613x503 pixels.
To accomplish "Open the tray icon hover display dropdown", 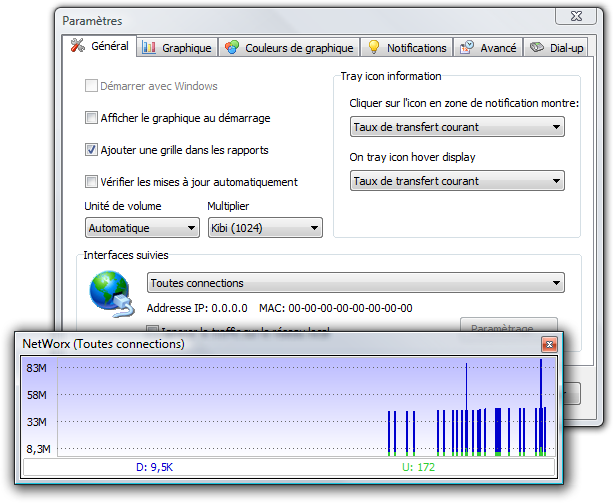I will [x=457, y=181].
